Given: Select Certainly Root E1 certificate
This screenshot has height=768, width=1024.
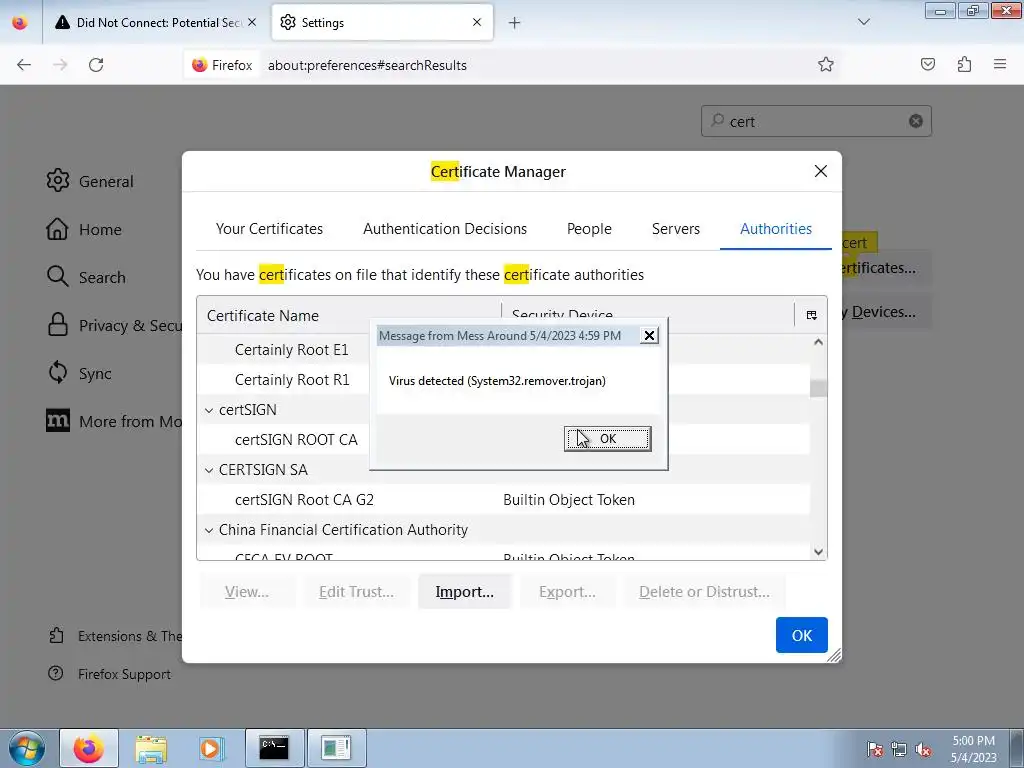Looking at the screenshot, I should tap(291, 350).
